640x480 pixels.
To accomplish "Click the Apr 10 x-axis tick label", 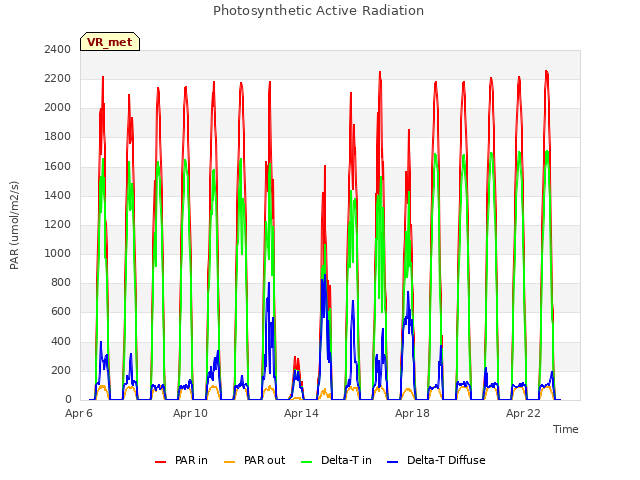I will coord(190,413).
